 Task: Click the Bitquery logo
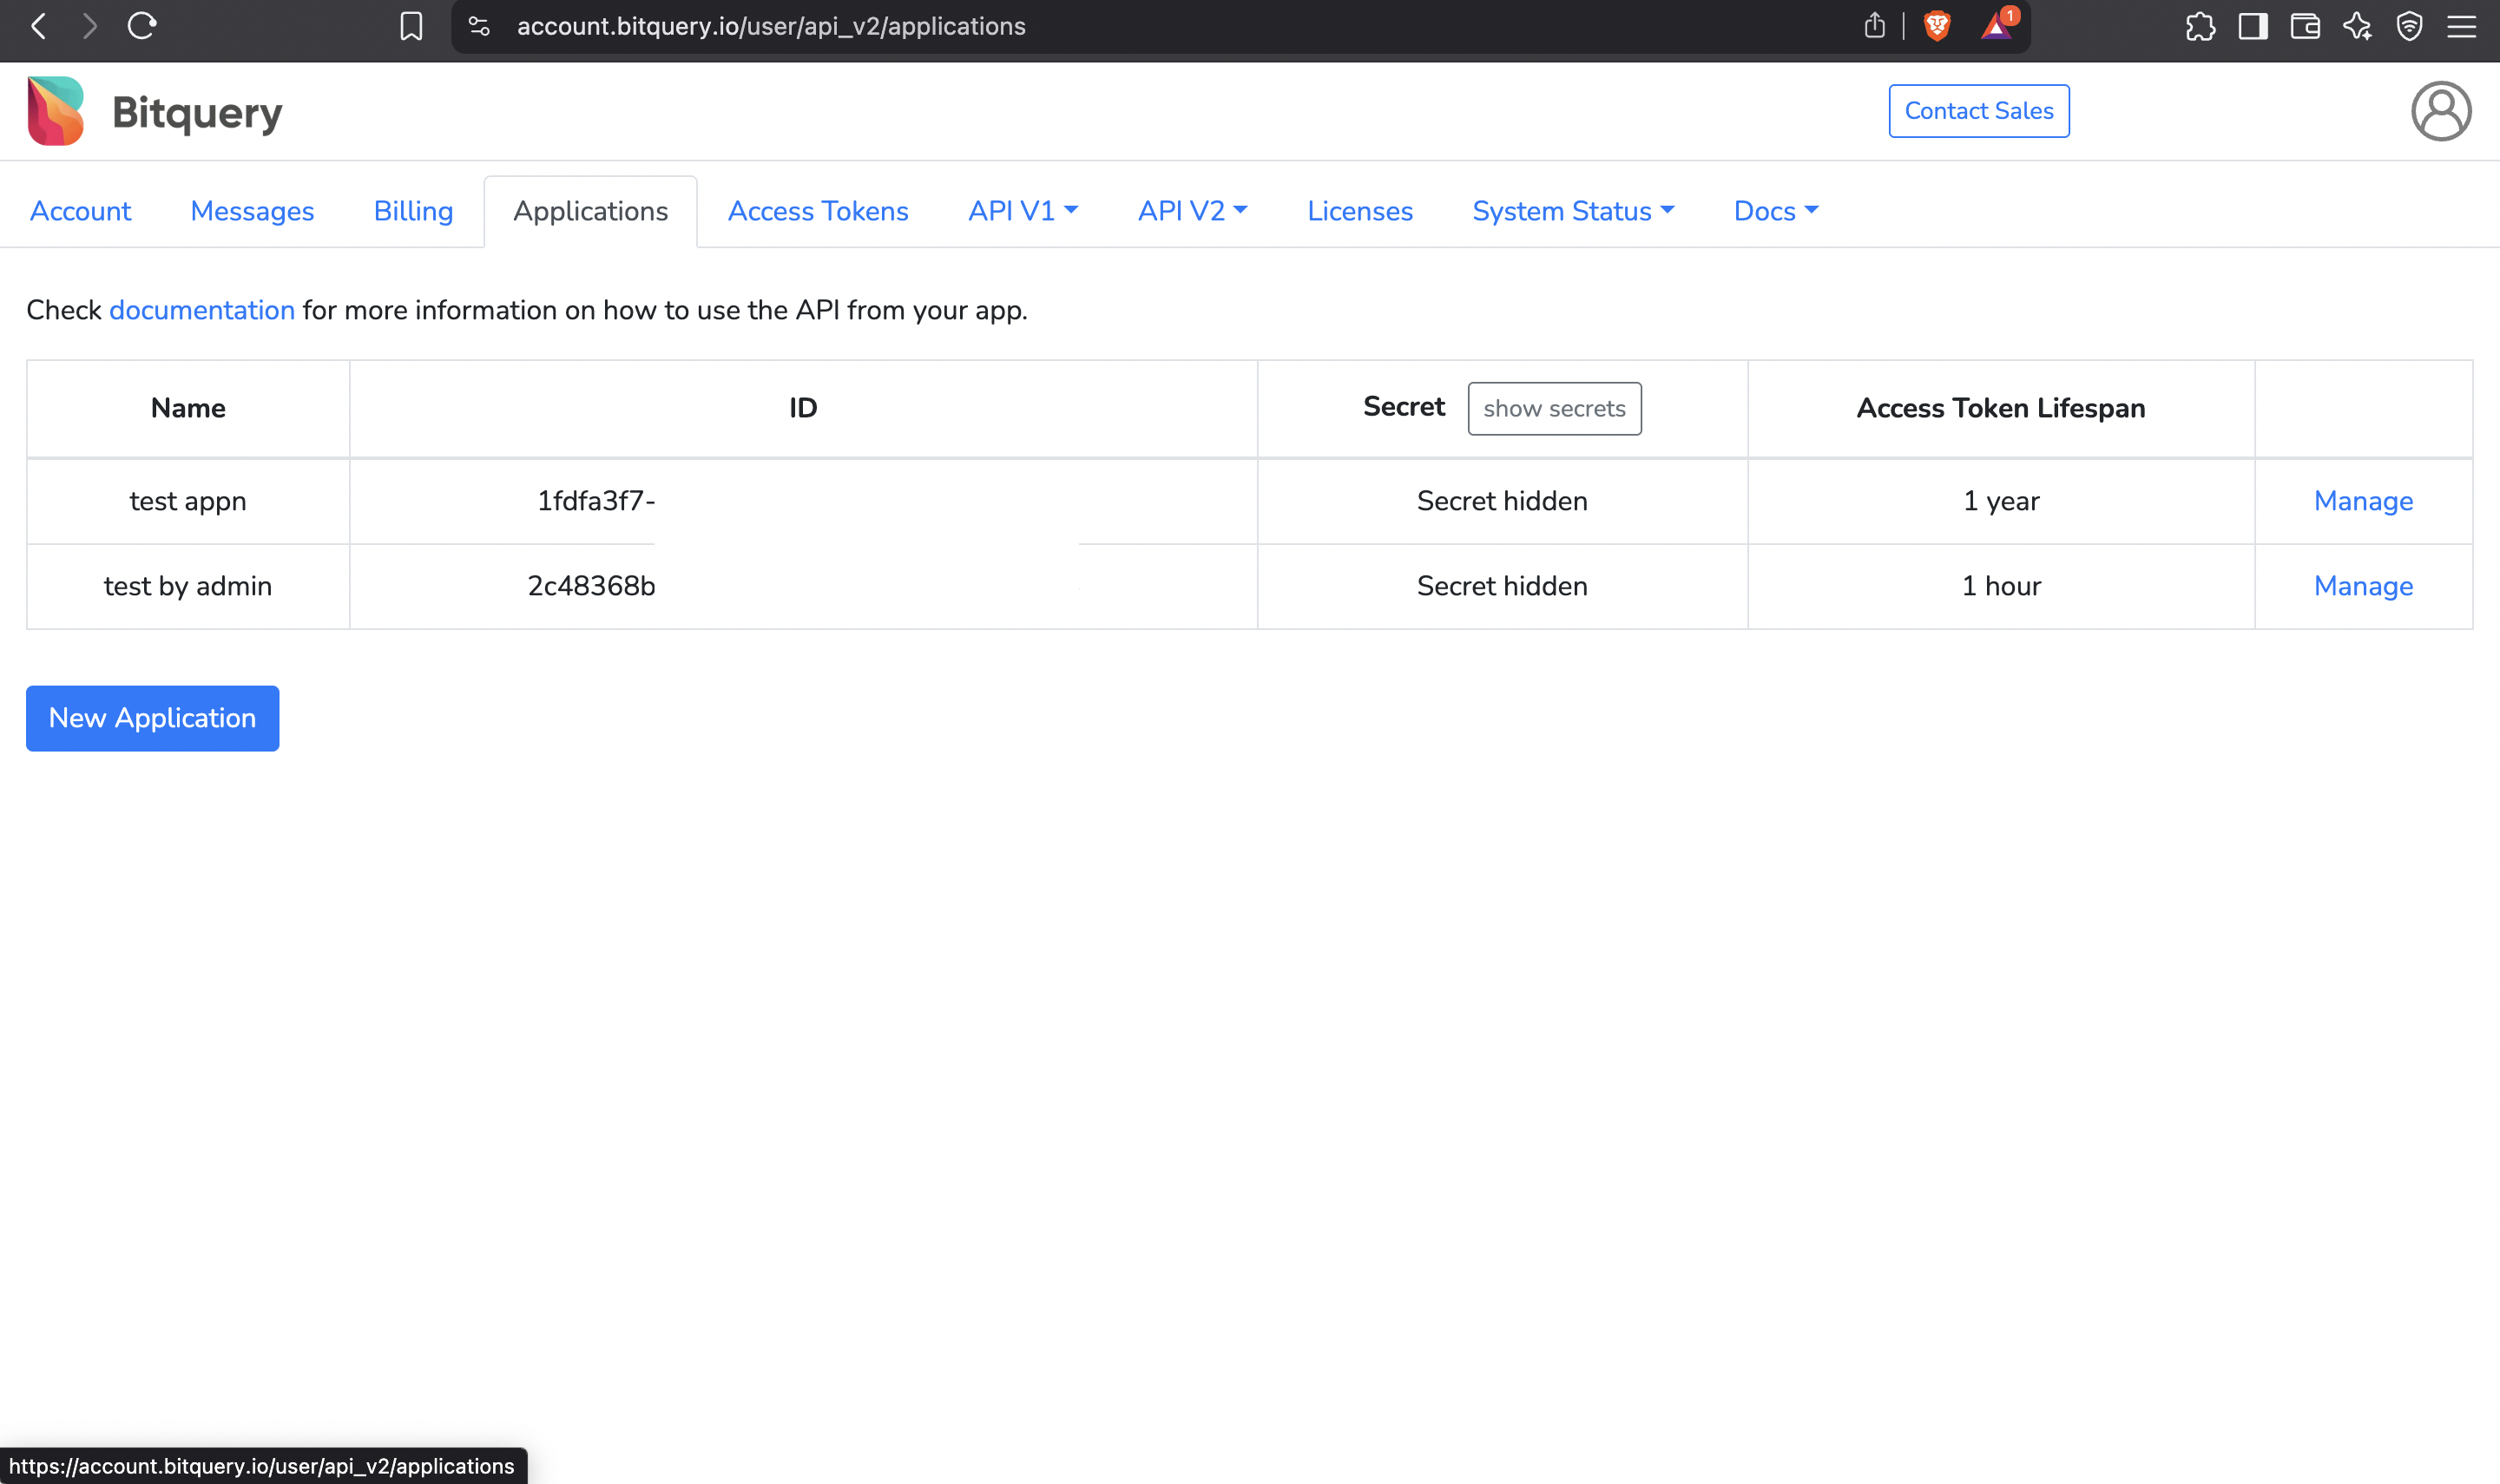coord(56,111)
